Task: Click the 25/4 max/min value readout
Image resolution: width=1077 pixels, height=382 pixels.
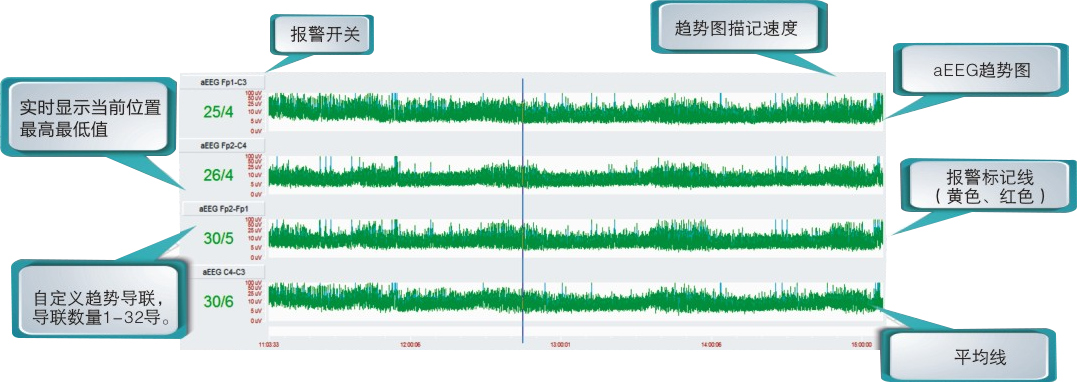Action: [x=218, y=111]
